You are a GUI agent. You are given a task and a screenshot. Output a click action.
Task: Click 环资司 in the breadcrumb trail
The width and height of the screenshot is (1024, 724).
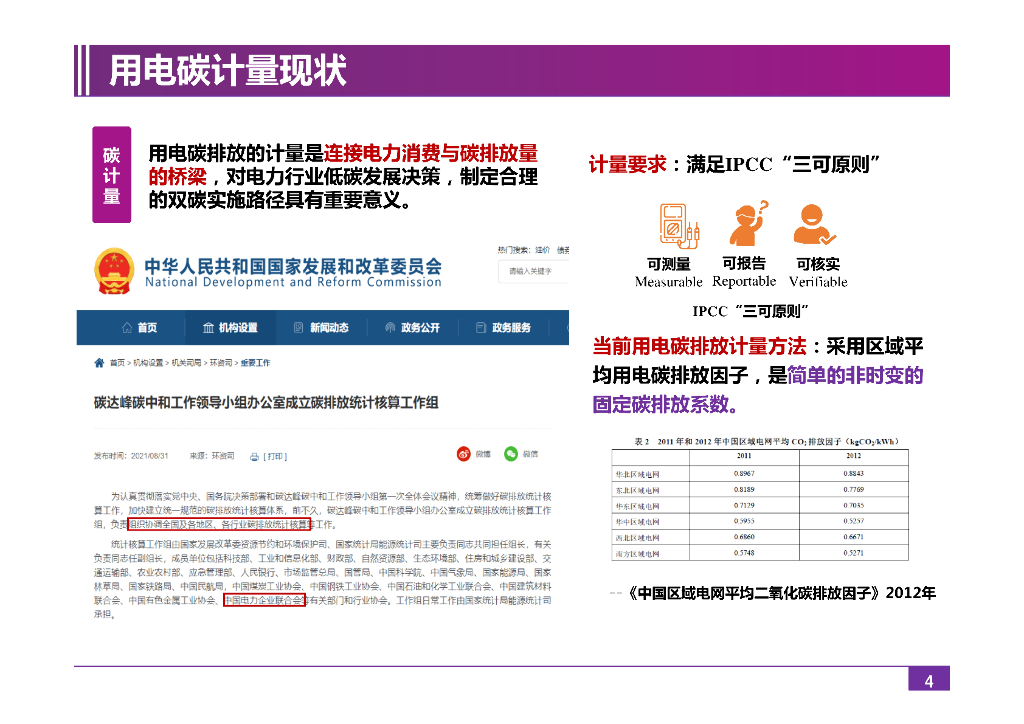(x=221, y=363)
